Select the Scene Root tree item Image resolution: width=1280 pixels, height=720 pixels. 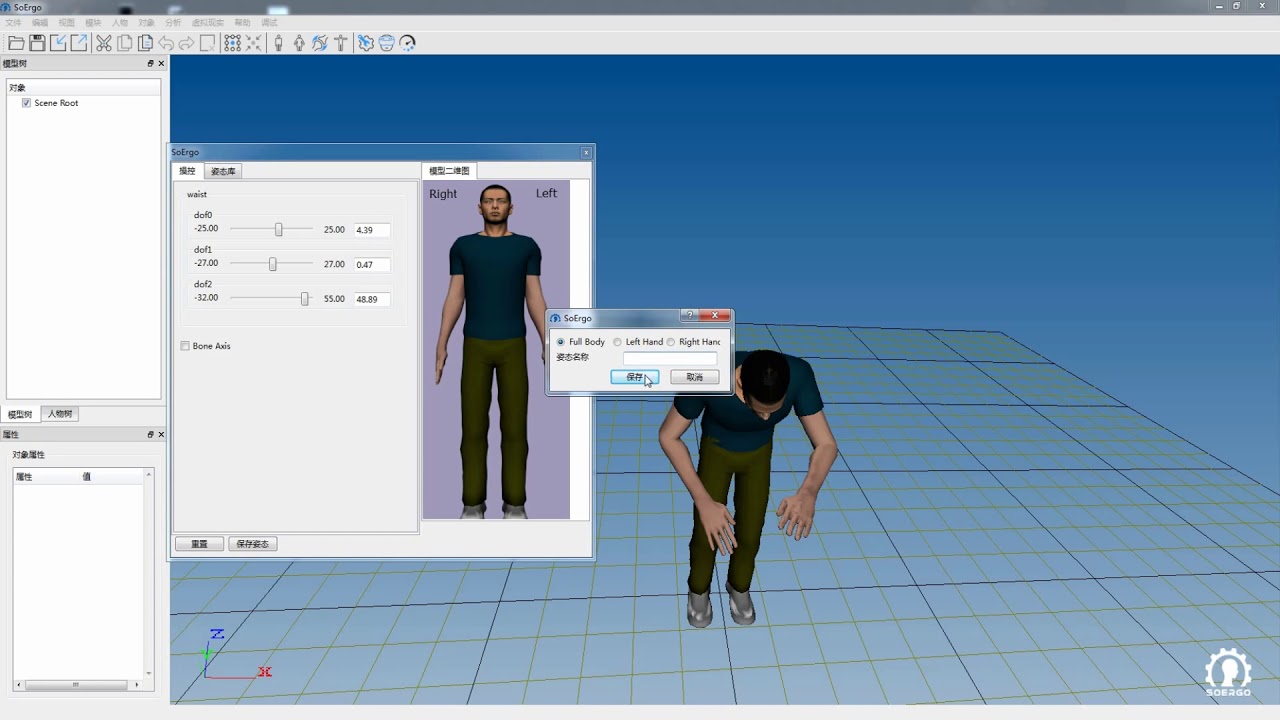pyautogui.click(x=56, y=103)
